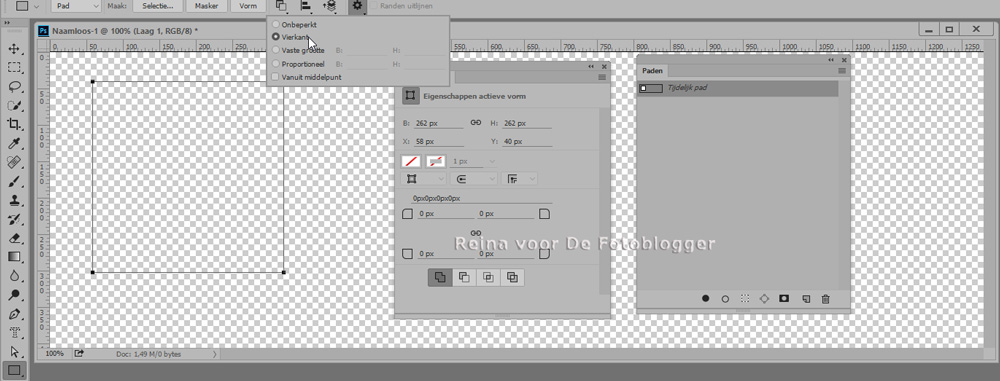Image resolution: width=1000 pixels, height=381 pixels.
Task: Click Vorm button
Action: (x=247, y=6)
